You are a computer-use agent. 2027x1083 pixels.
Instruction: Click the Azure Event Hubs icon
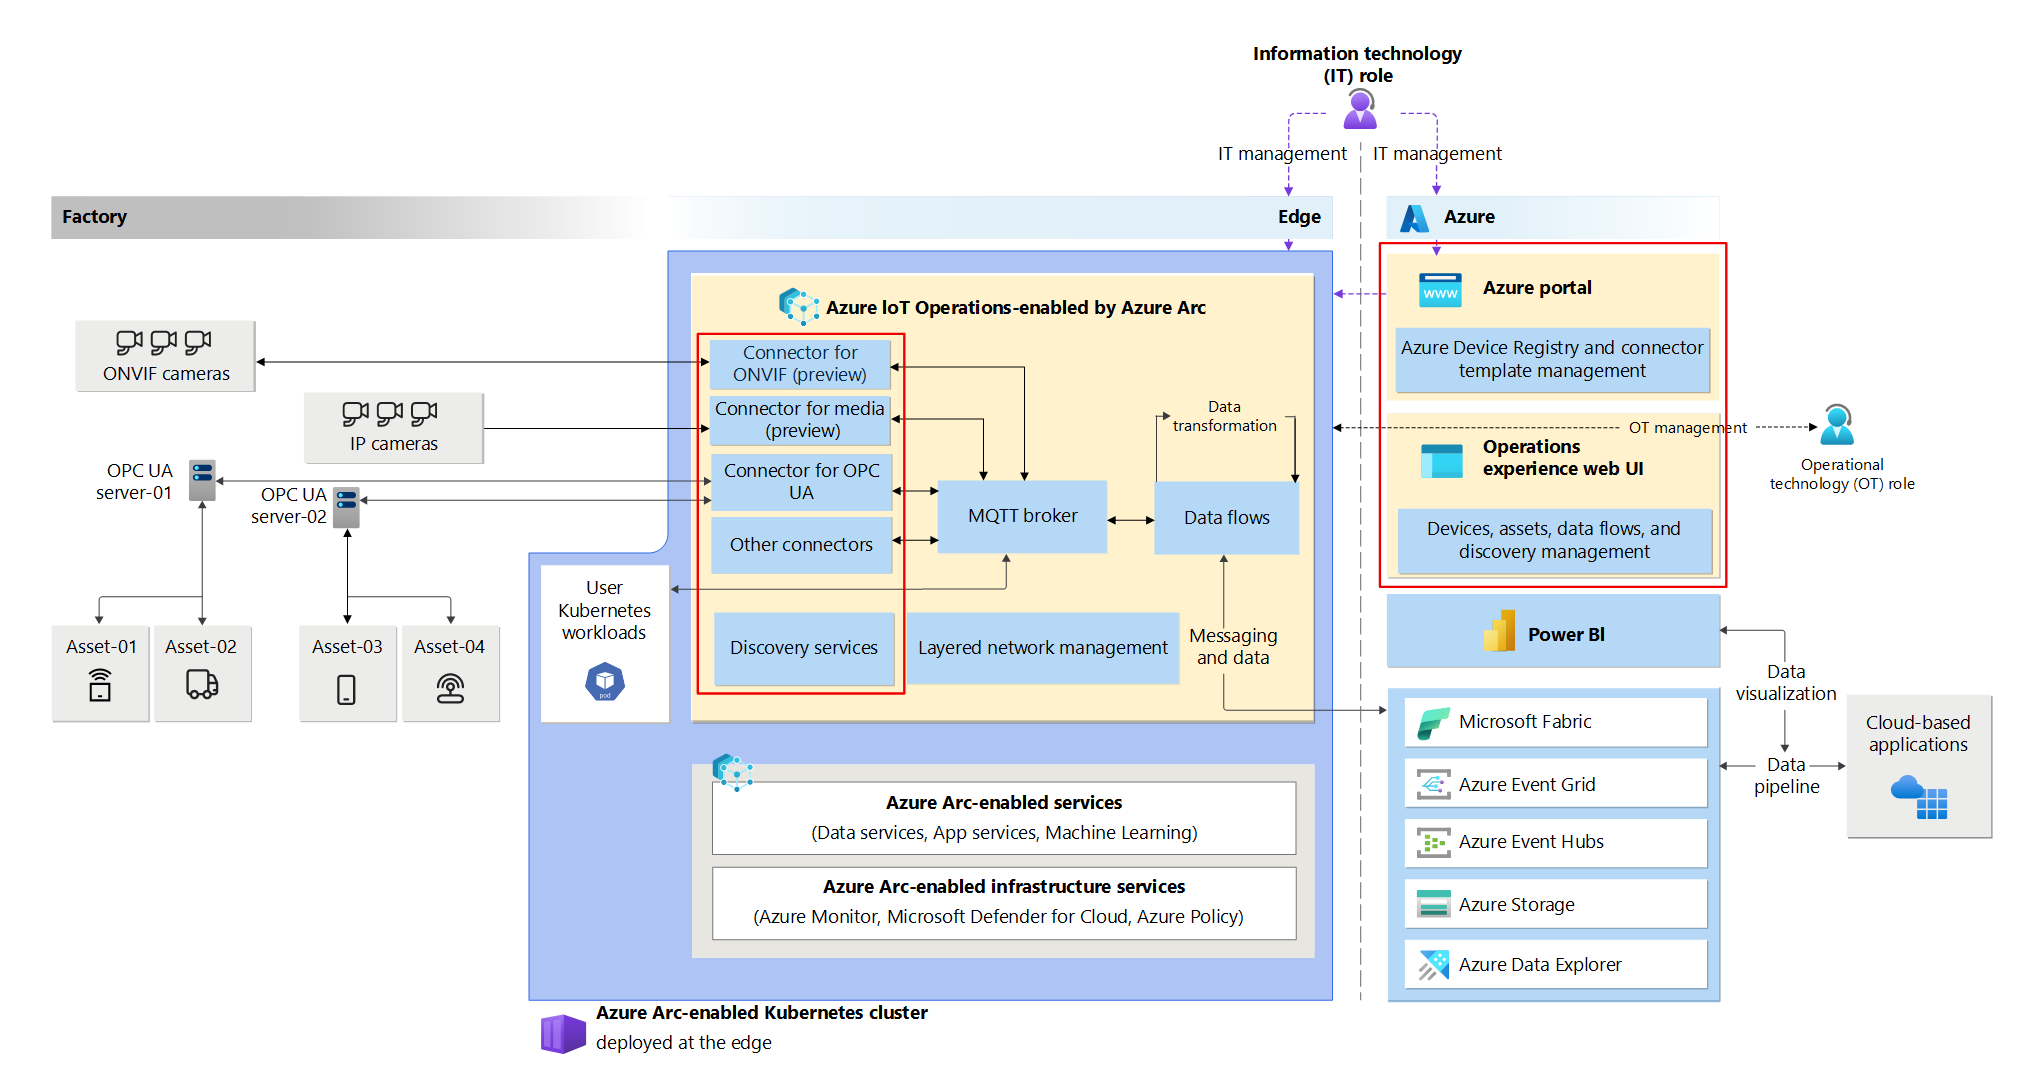(x=1433, y=843)
